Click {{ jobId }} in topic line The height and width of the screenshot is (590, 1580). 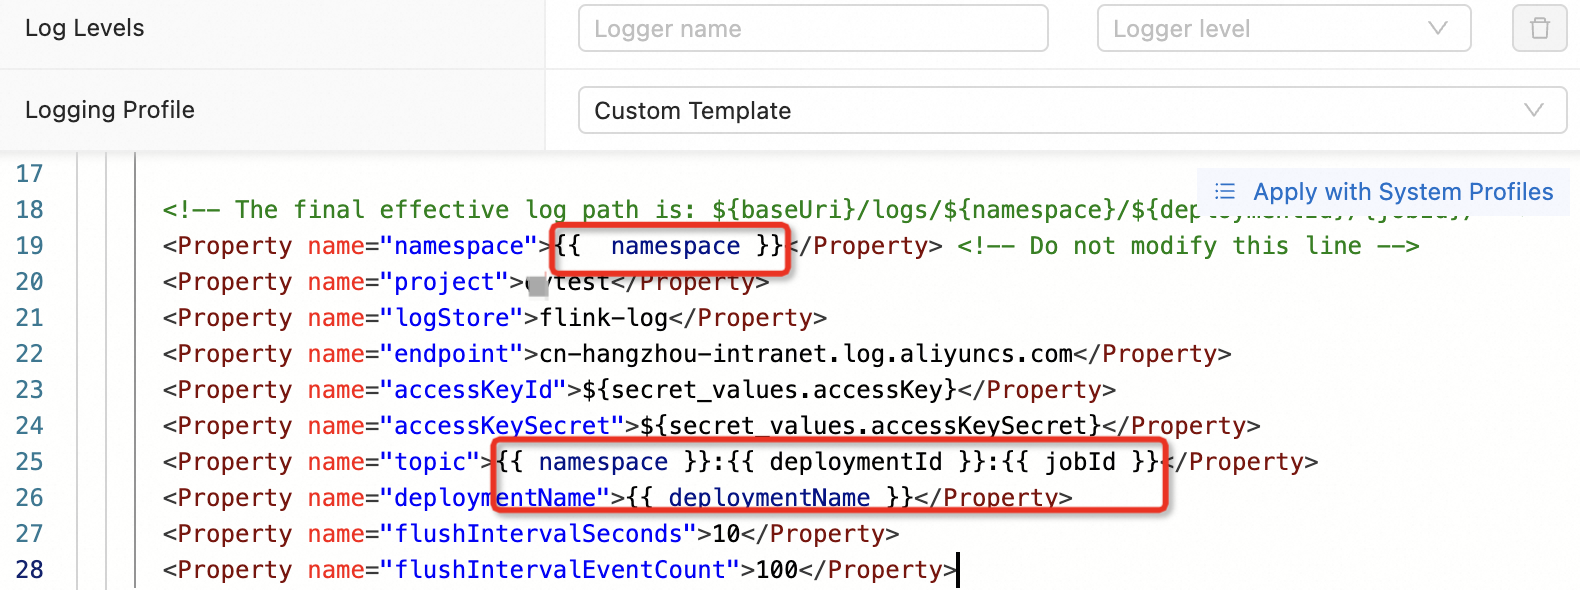pos(1081,462)
